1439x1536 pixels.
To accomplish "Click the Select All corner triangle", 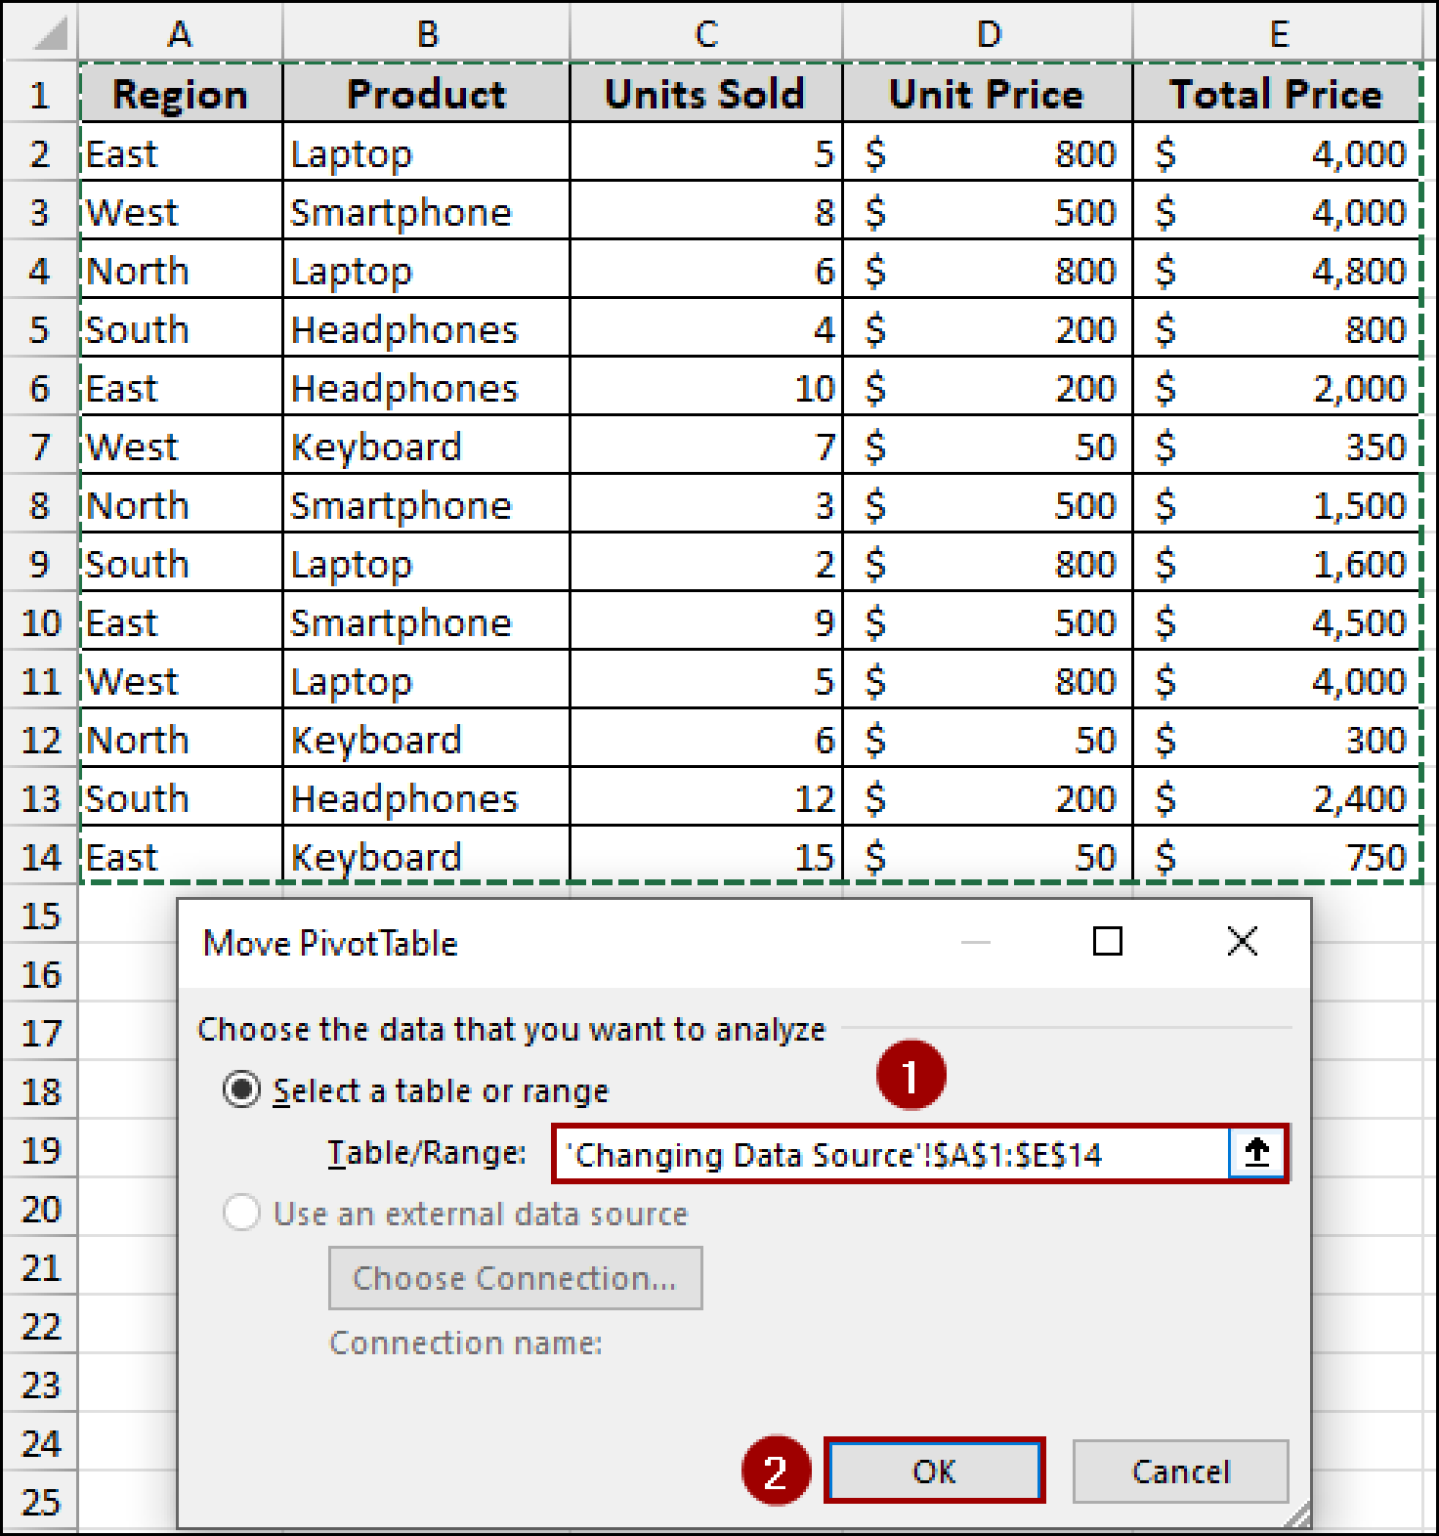I will coord(48,35).
